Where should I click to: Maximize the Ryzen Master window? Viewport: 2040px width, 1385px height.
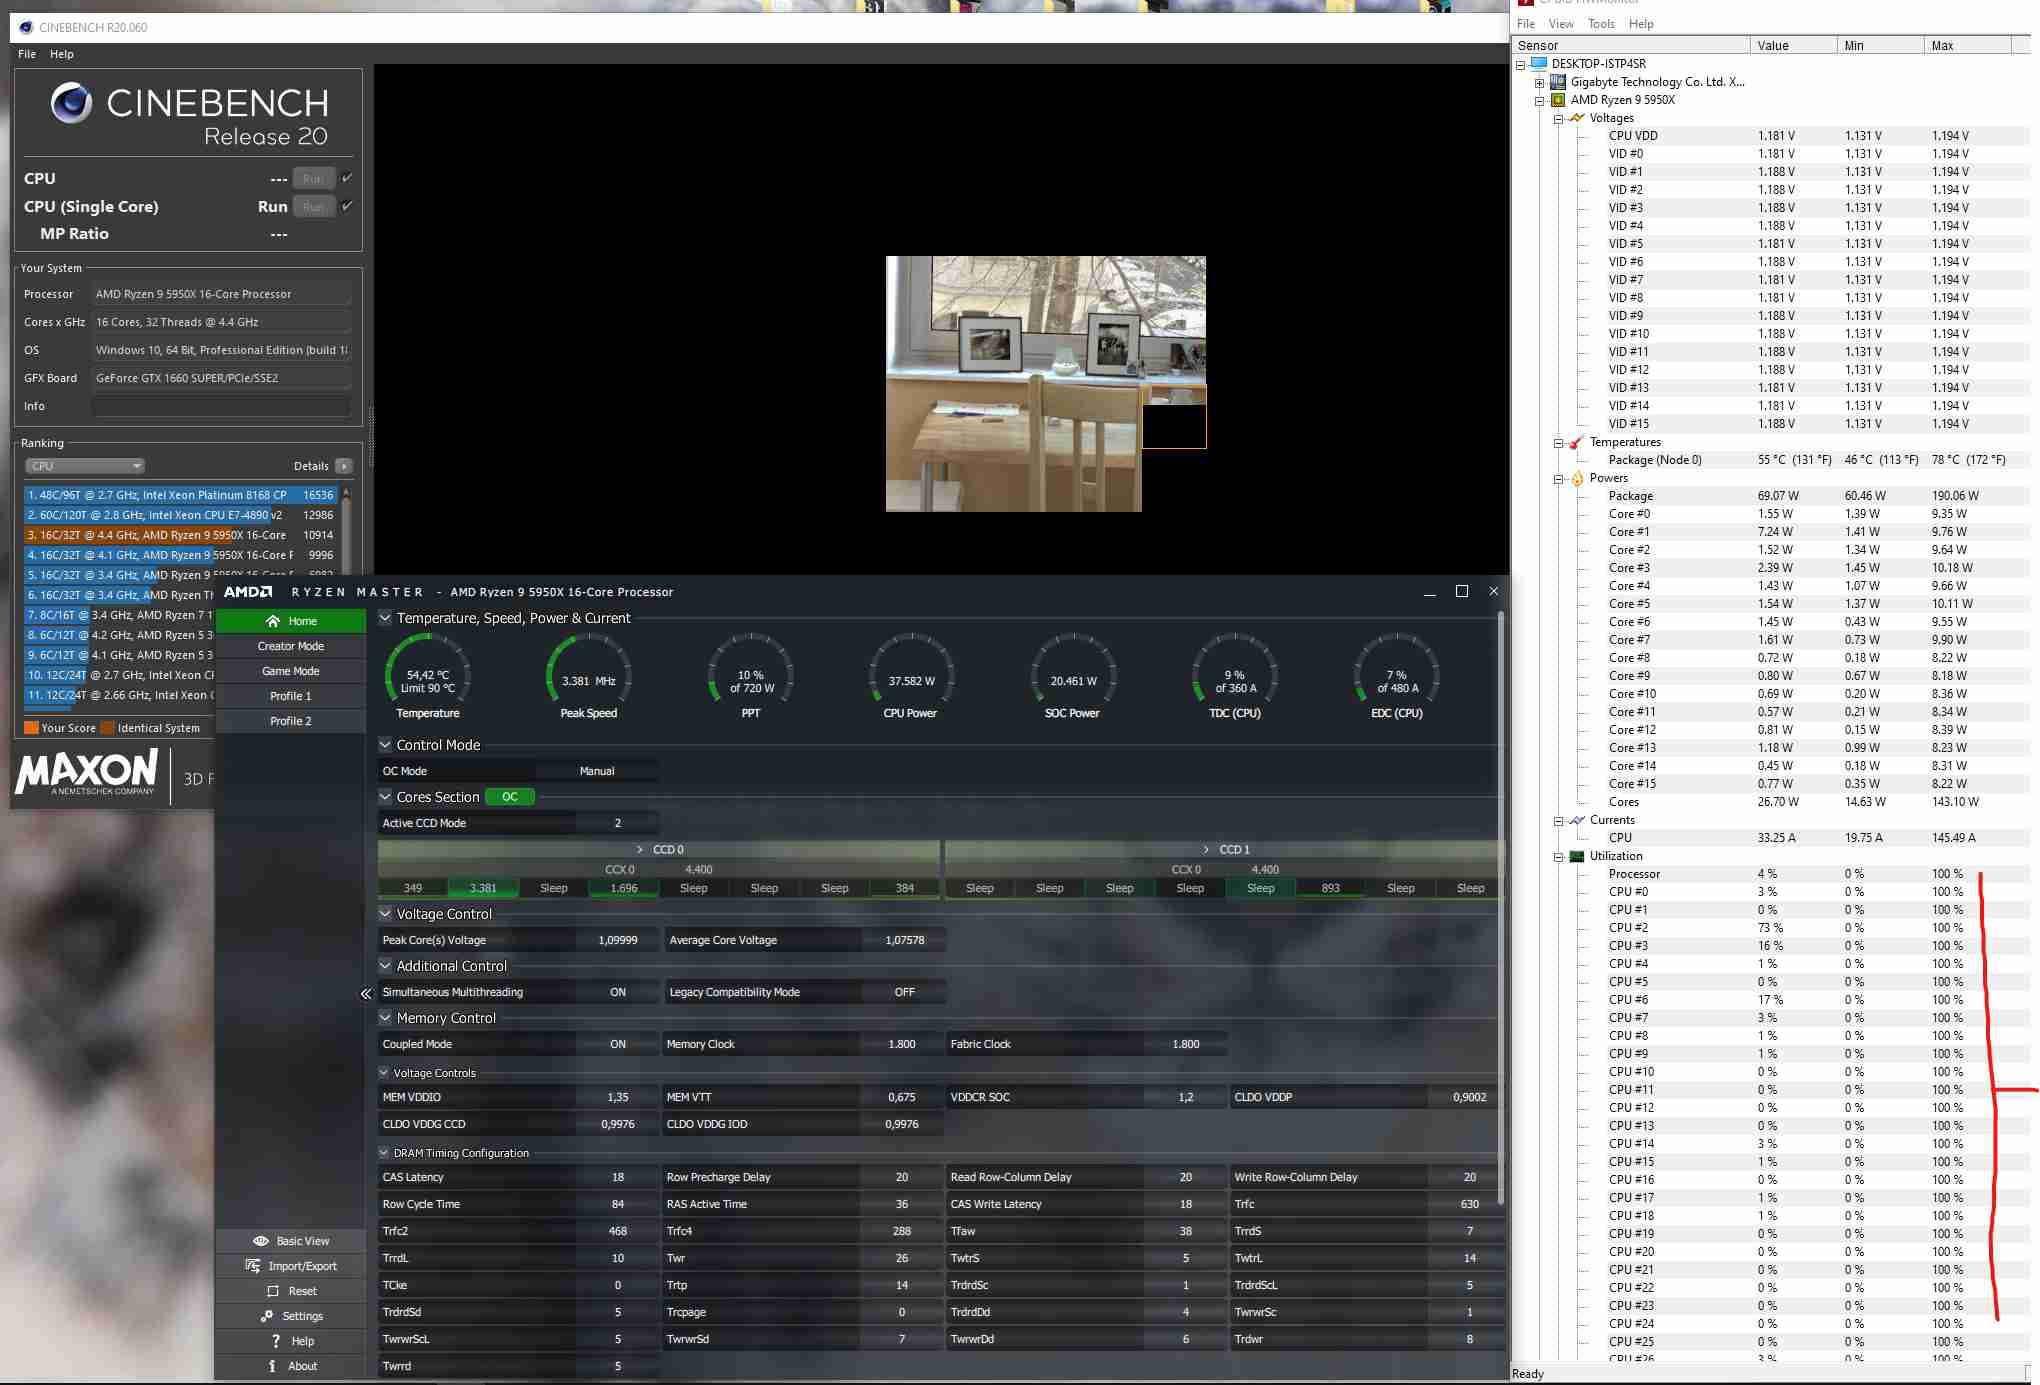click(x=1462, y=592)
